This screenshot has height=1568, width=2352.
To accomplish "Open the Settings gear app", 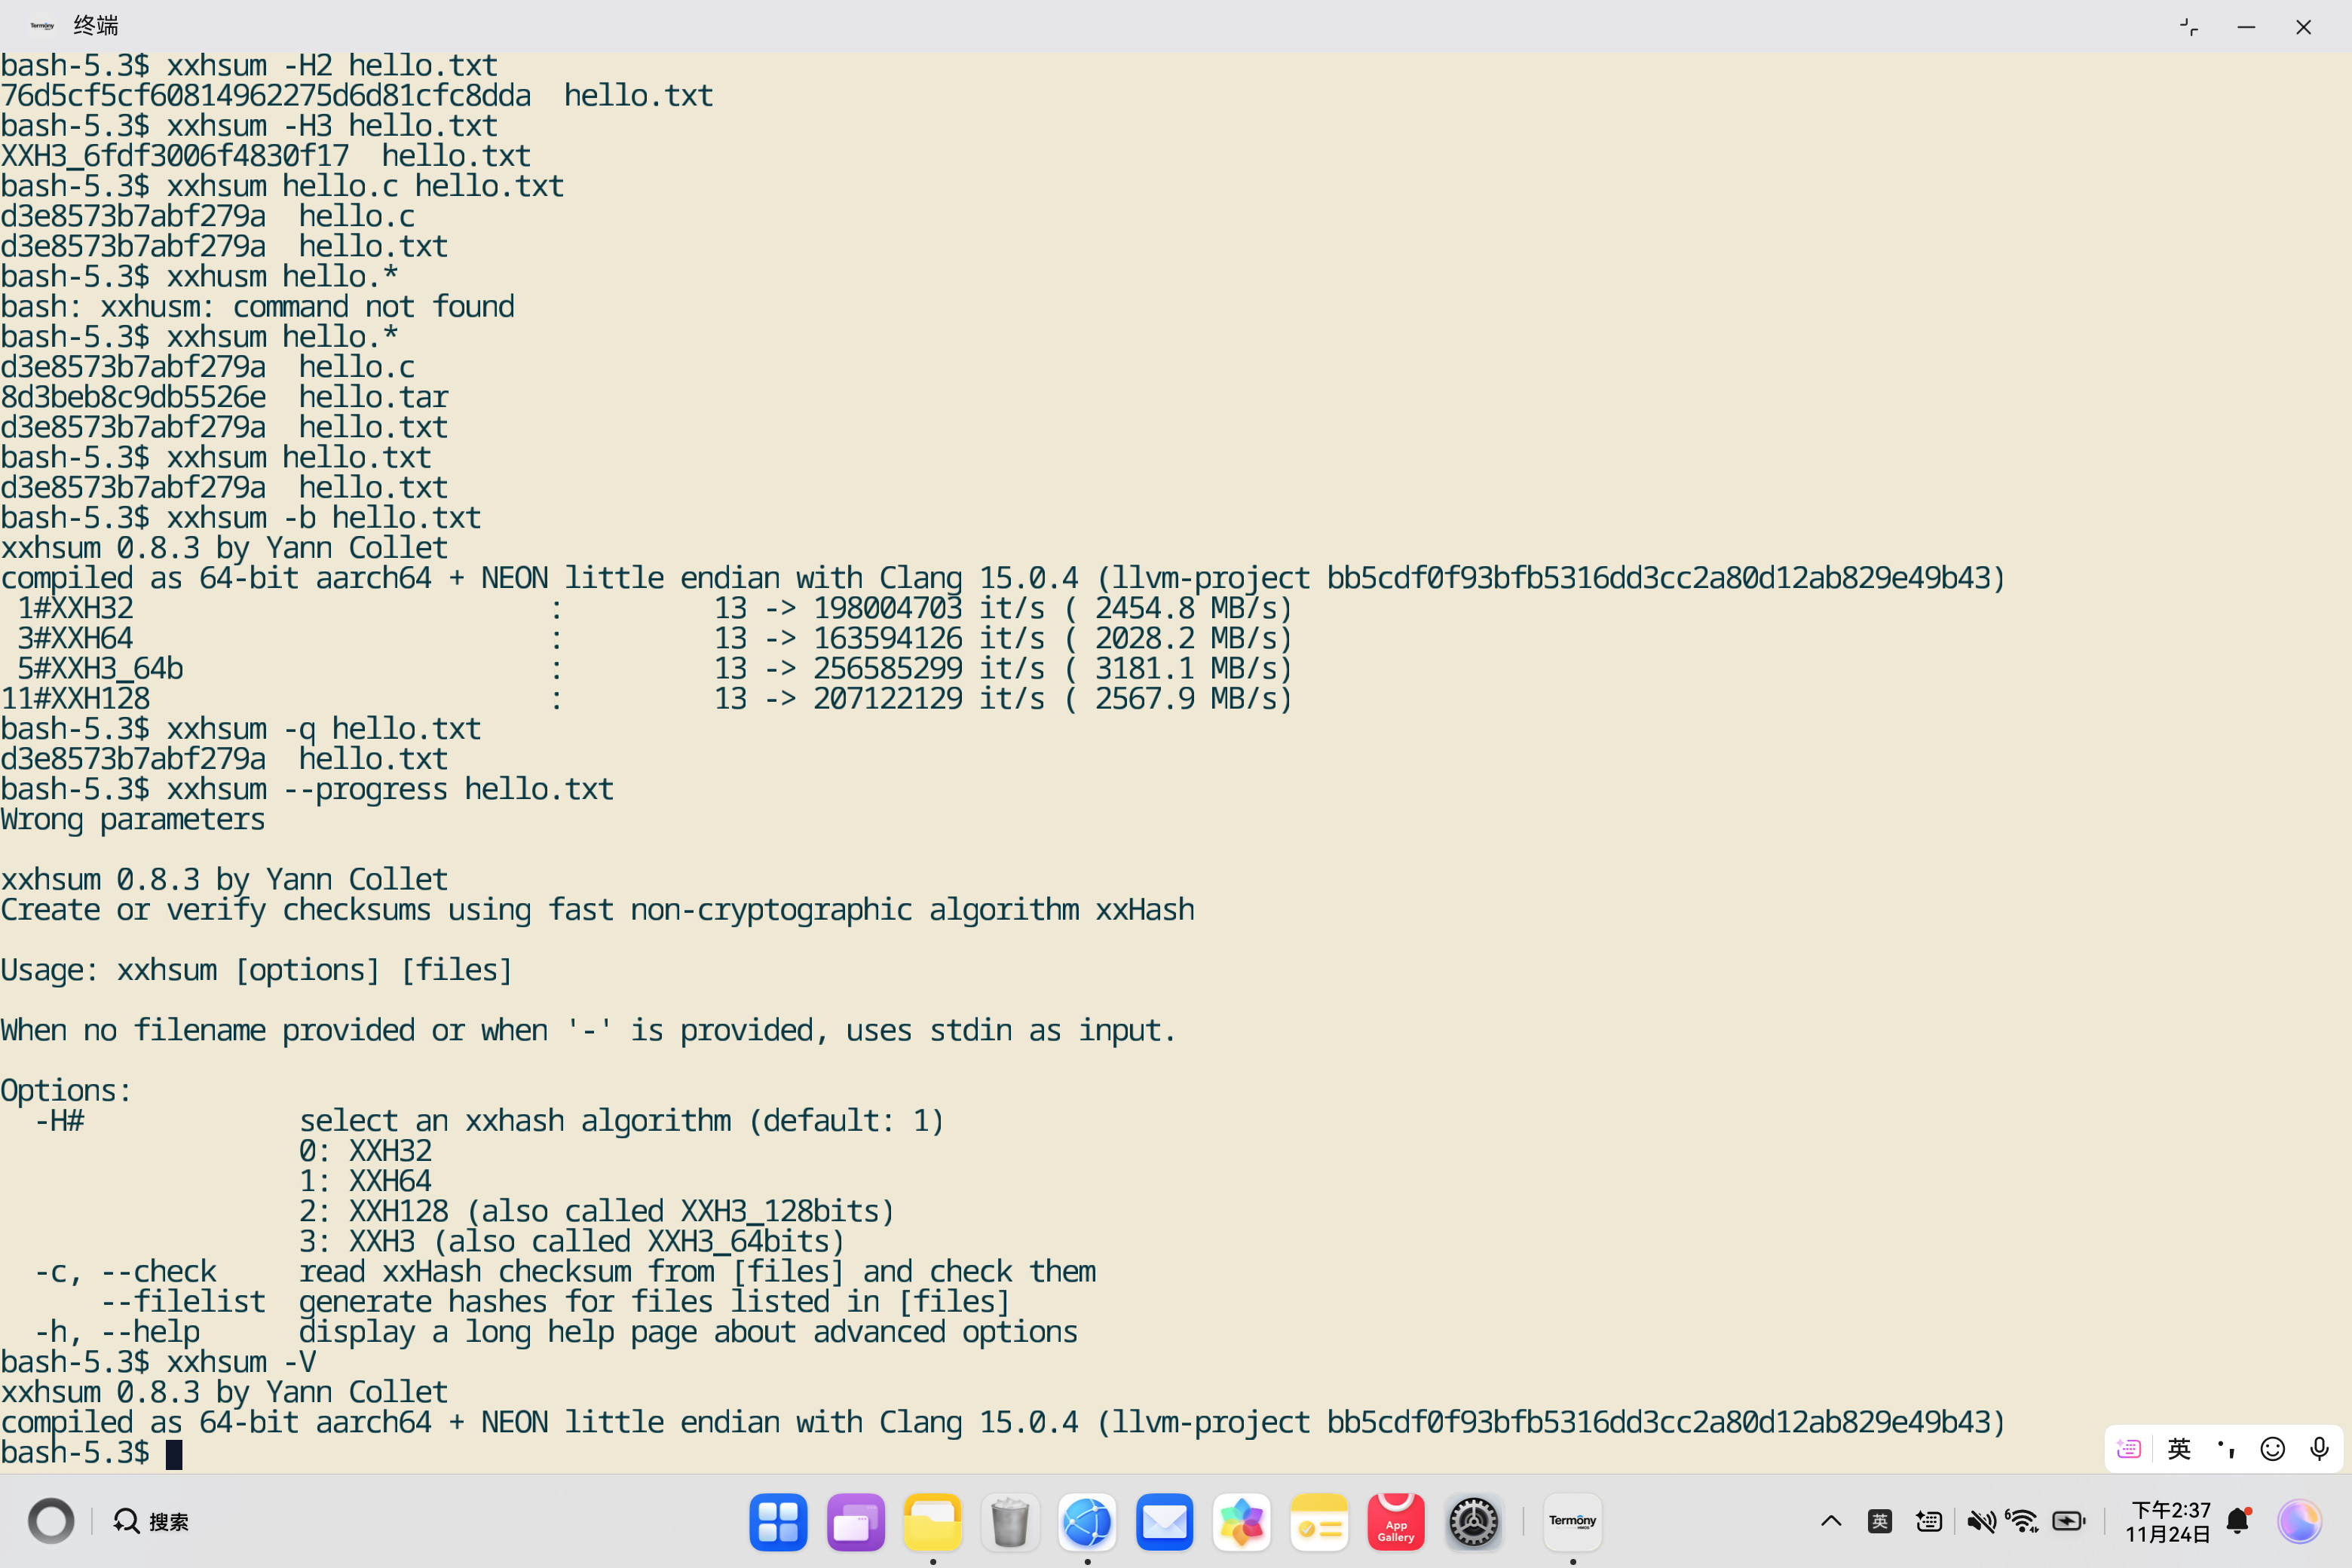I will 1473,1521.
